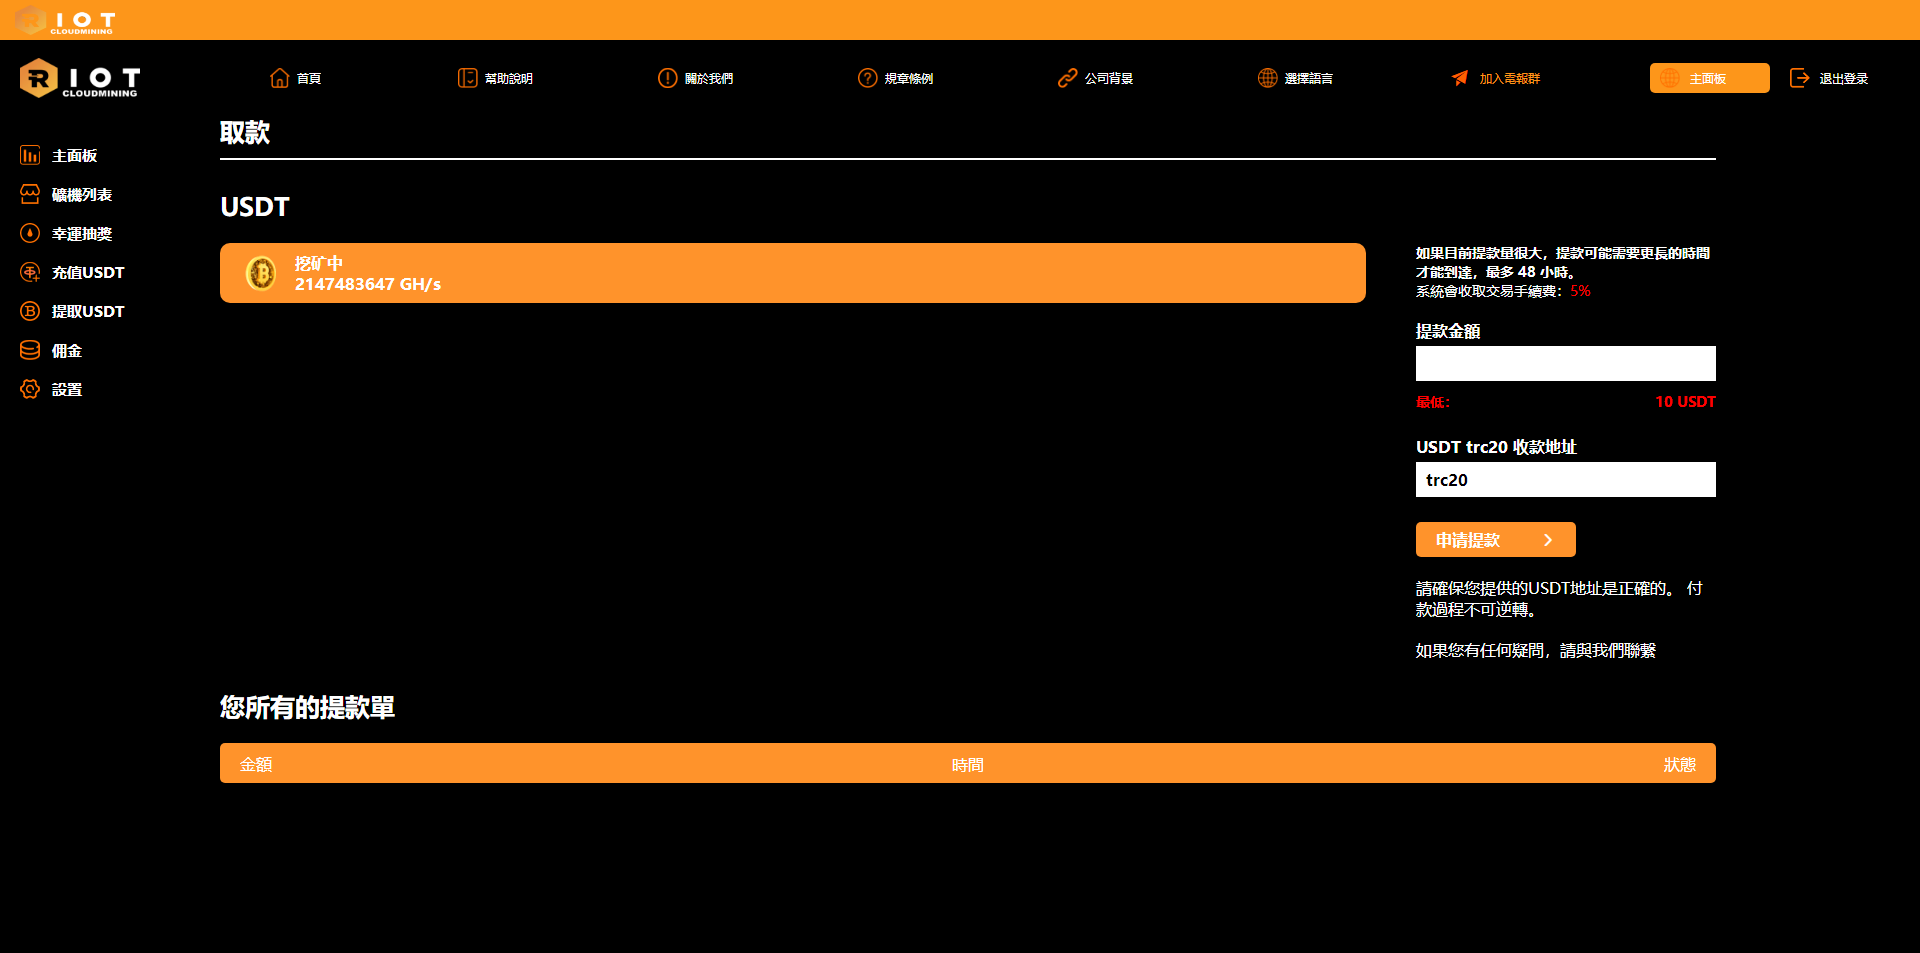Open 佣金 in the sidebar

(67, 351)
